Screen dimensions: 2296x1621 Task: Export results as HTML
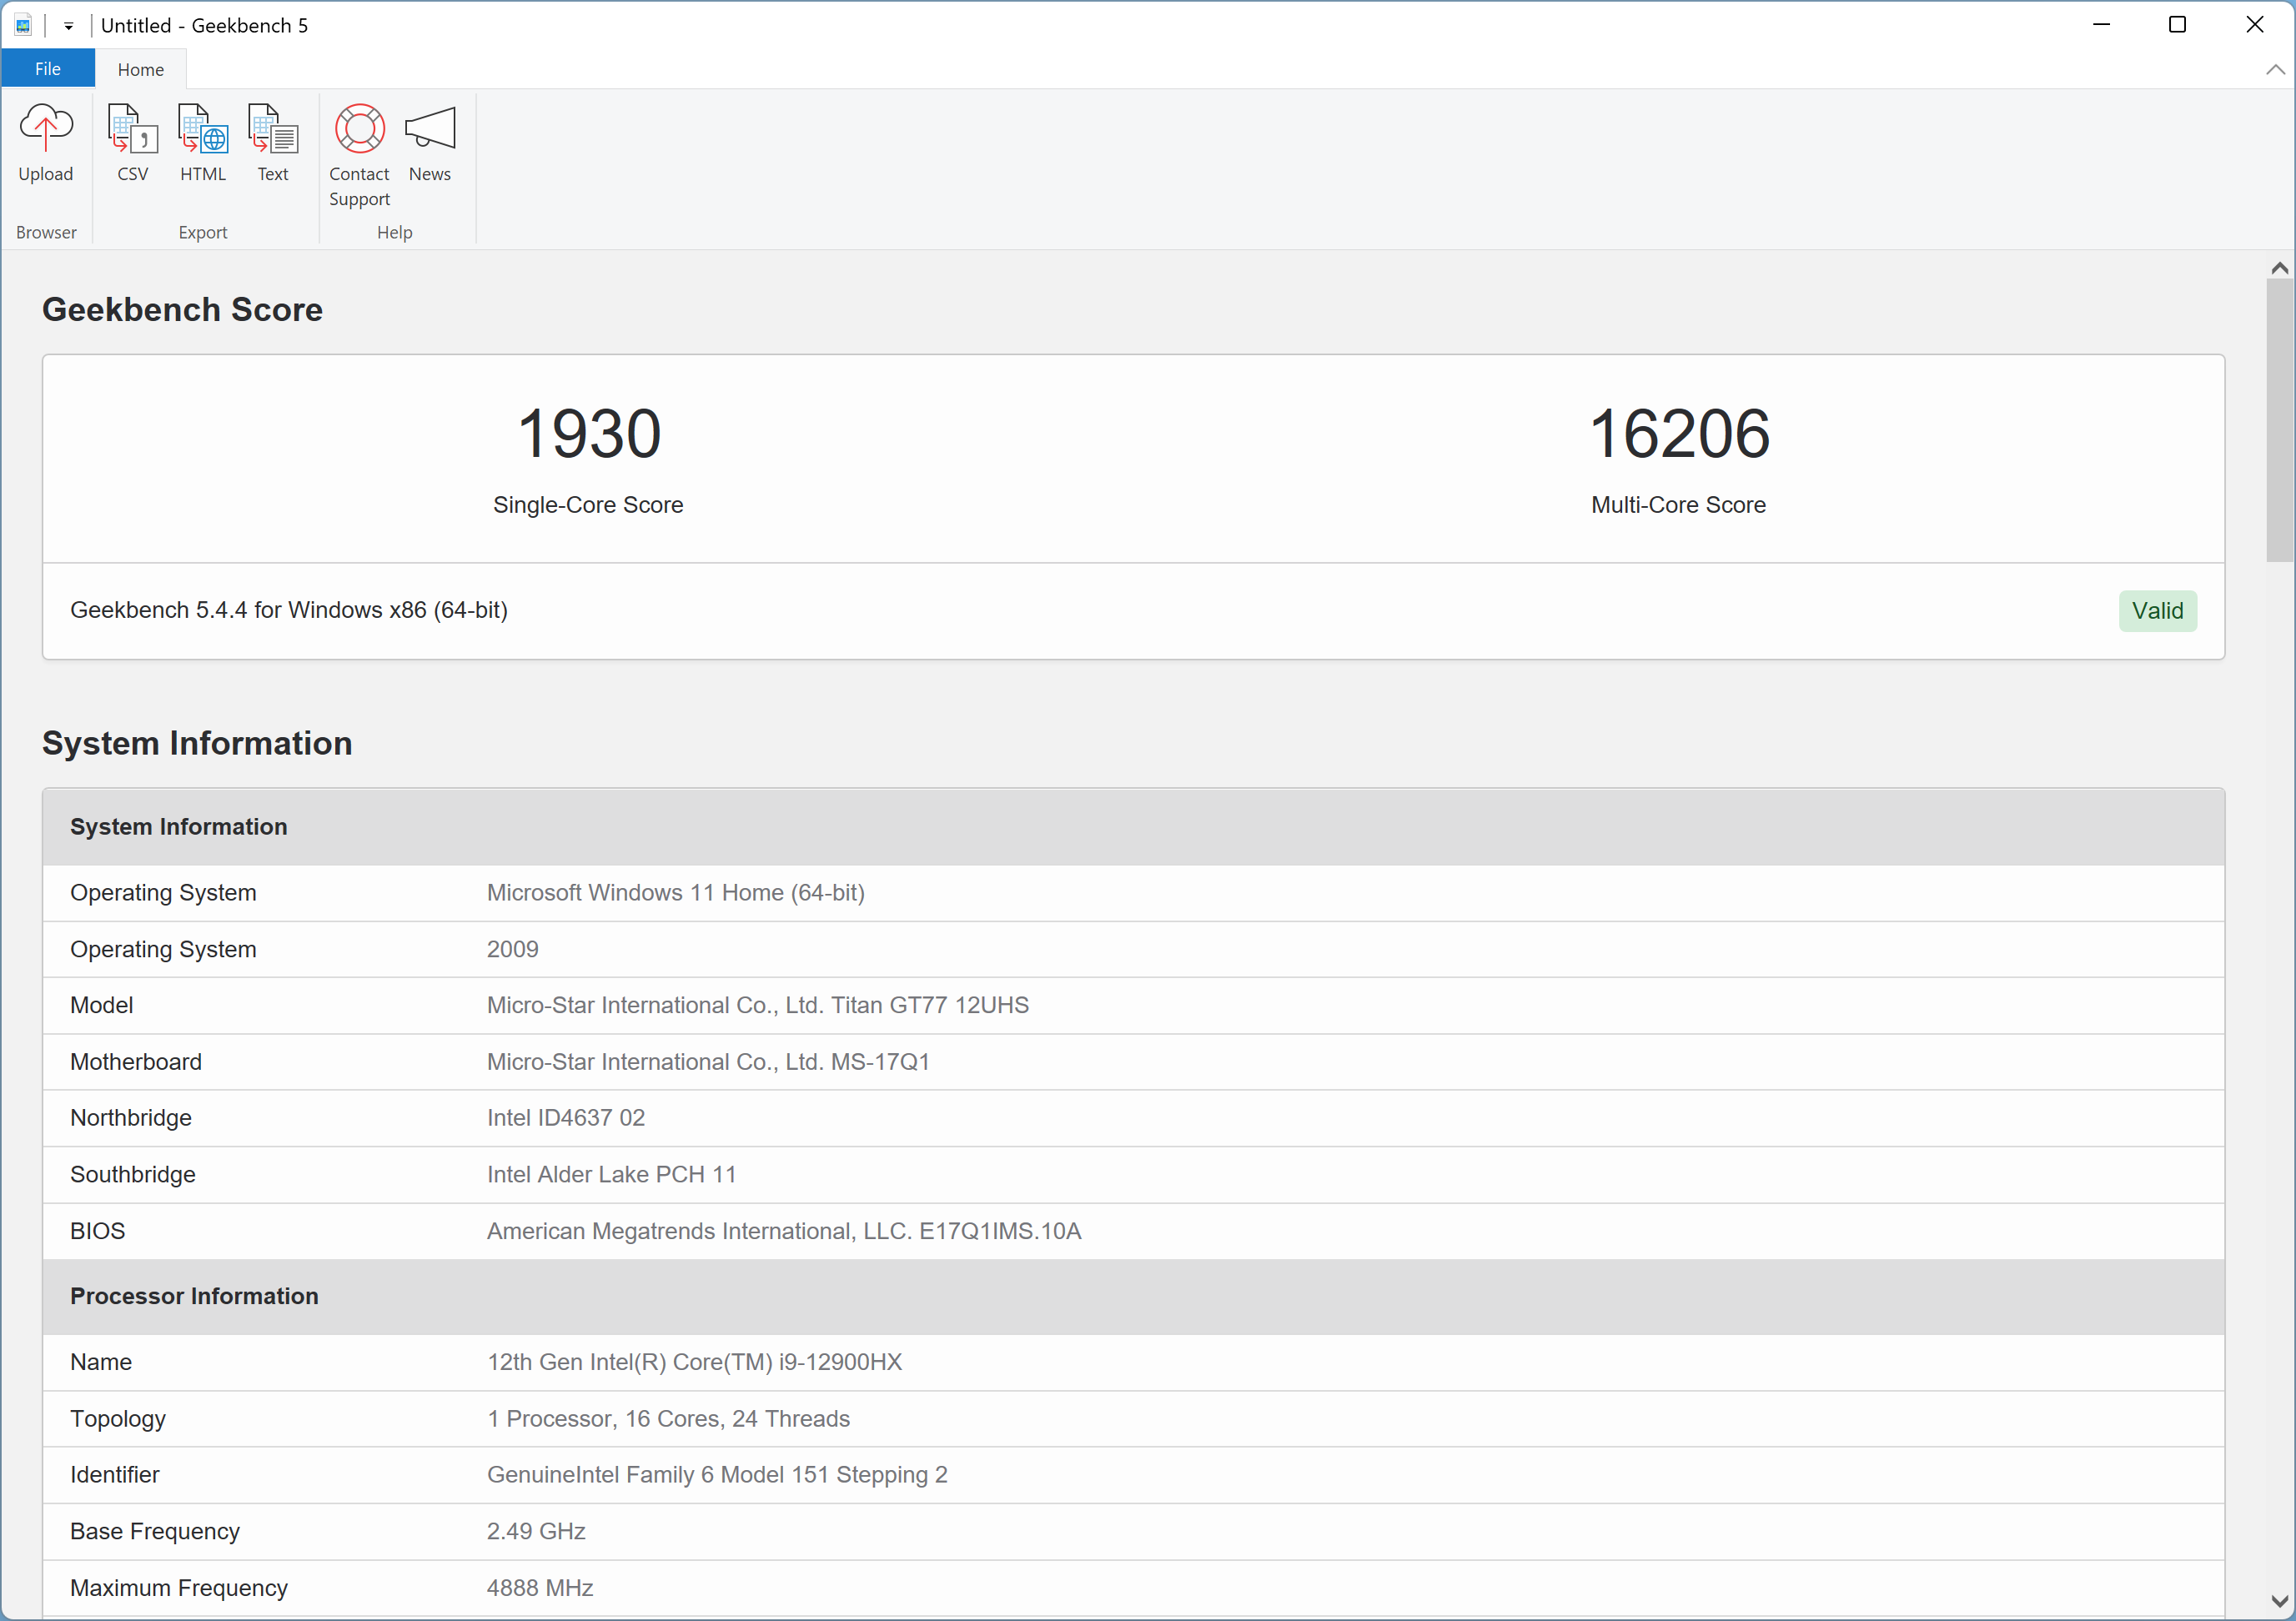(203, 129)
